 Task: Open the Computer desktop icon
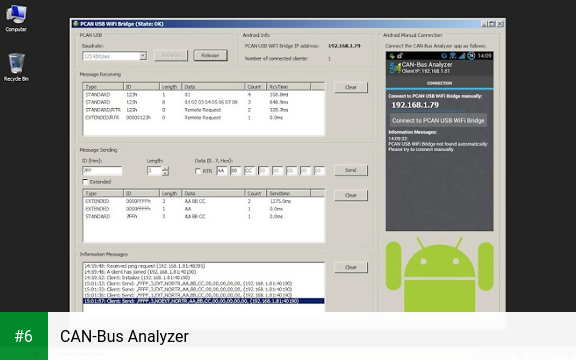[x=16, y=18]
